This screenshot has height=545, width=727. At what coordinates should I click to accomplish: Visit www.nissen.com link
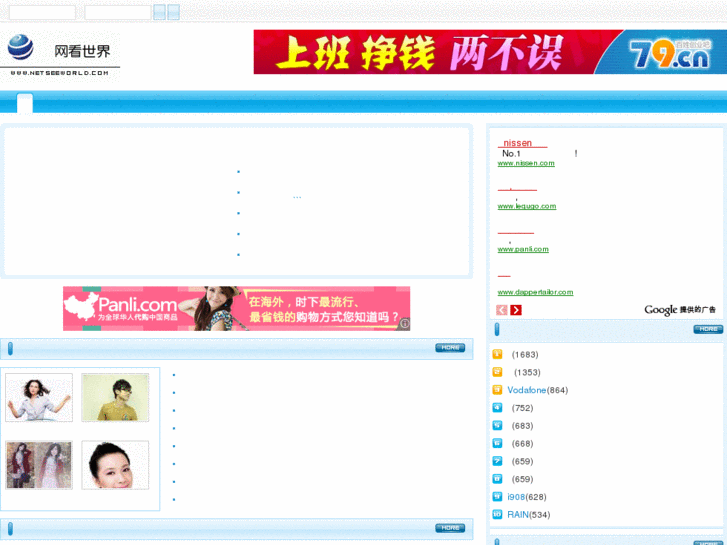[526, 163]
